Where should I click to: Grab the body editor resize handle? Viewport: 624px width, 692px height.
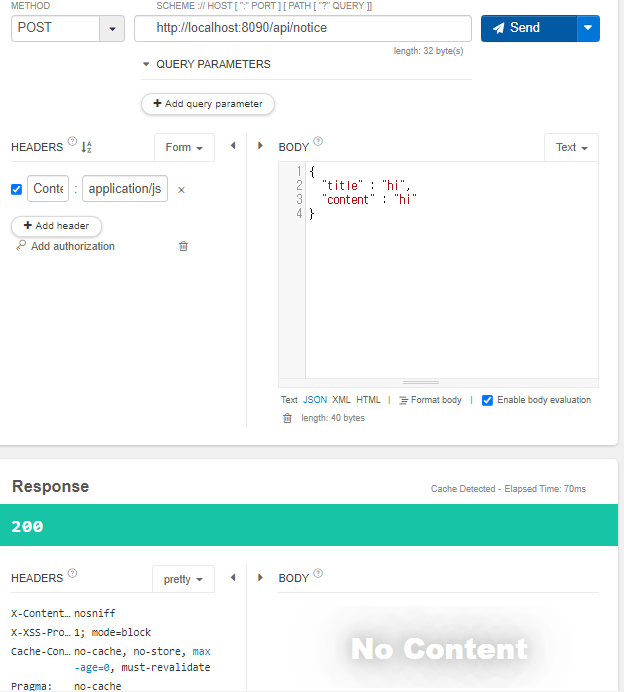click(421, 382)
